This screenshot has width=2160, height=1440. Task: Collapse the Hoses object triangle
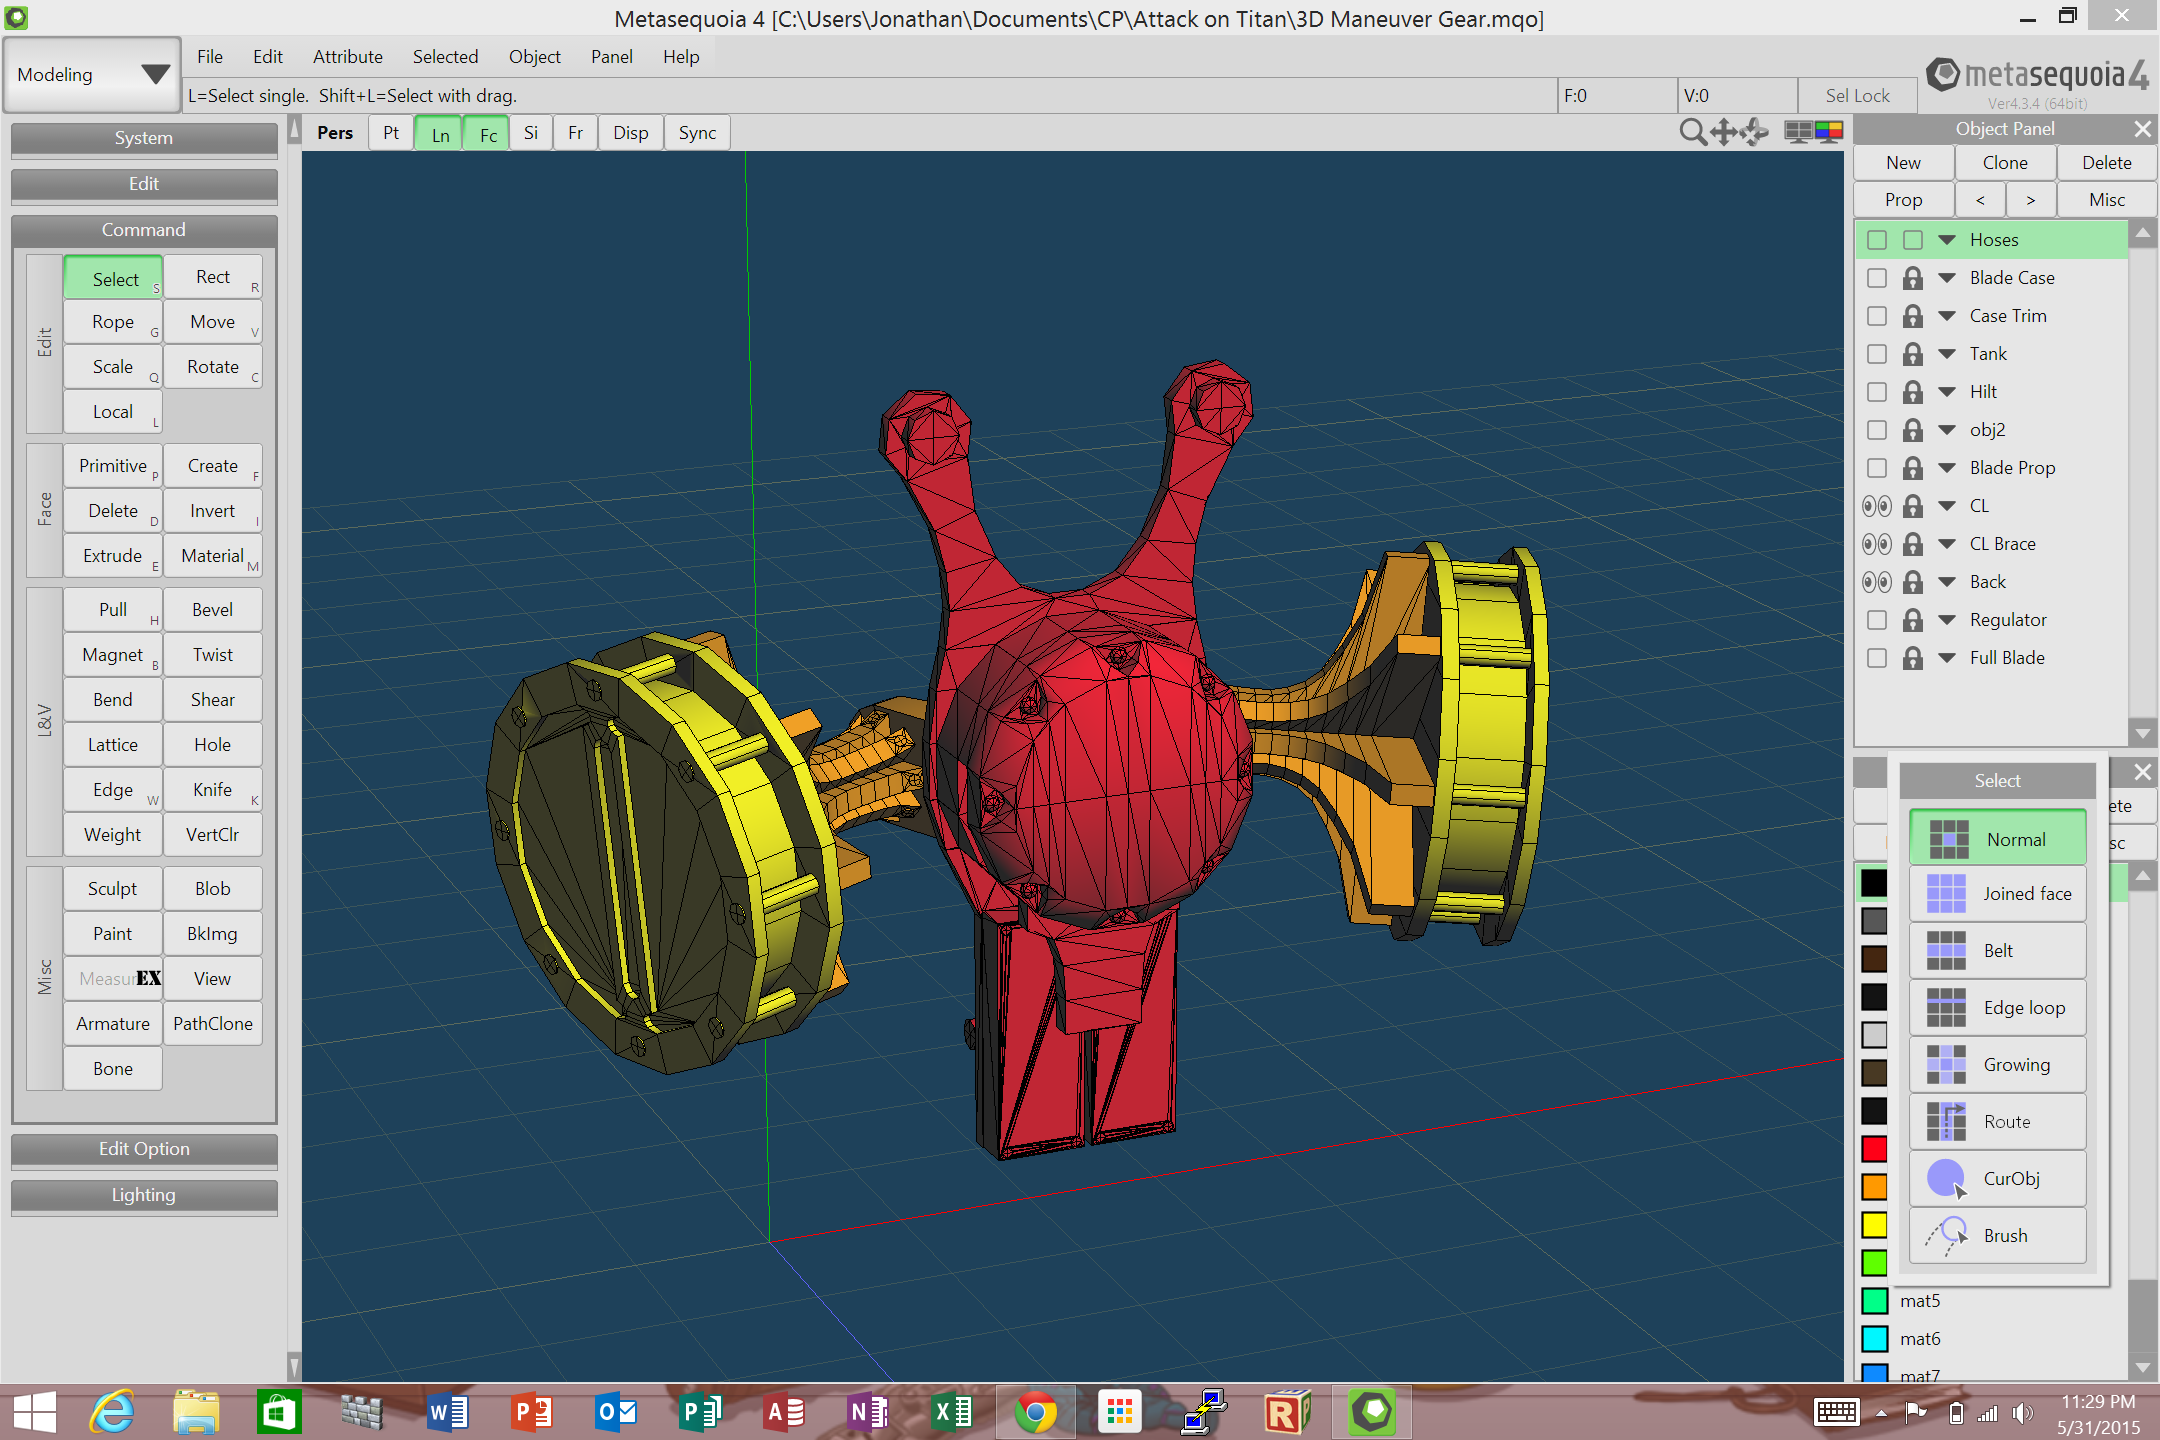[x=1947, y=240]
